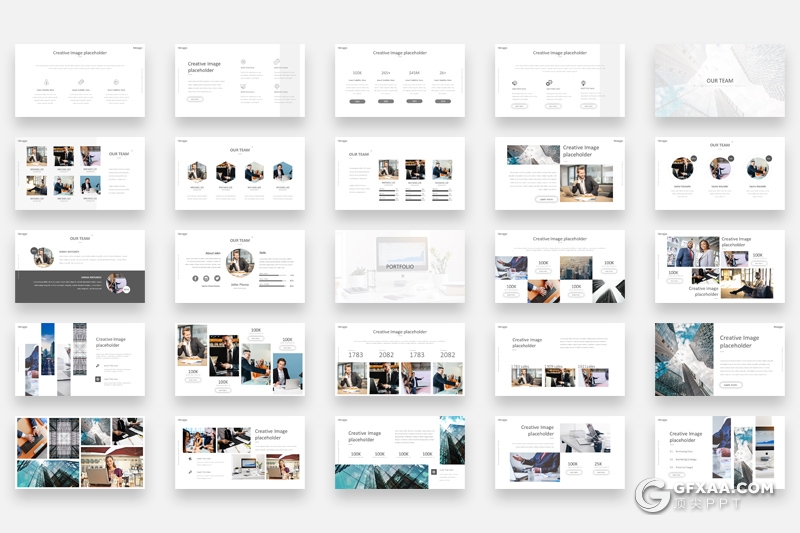Click the button on the upward skyscraper slide
Viewport: 800px width, 533px height.
pos(730,384)
